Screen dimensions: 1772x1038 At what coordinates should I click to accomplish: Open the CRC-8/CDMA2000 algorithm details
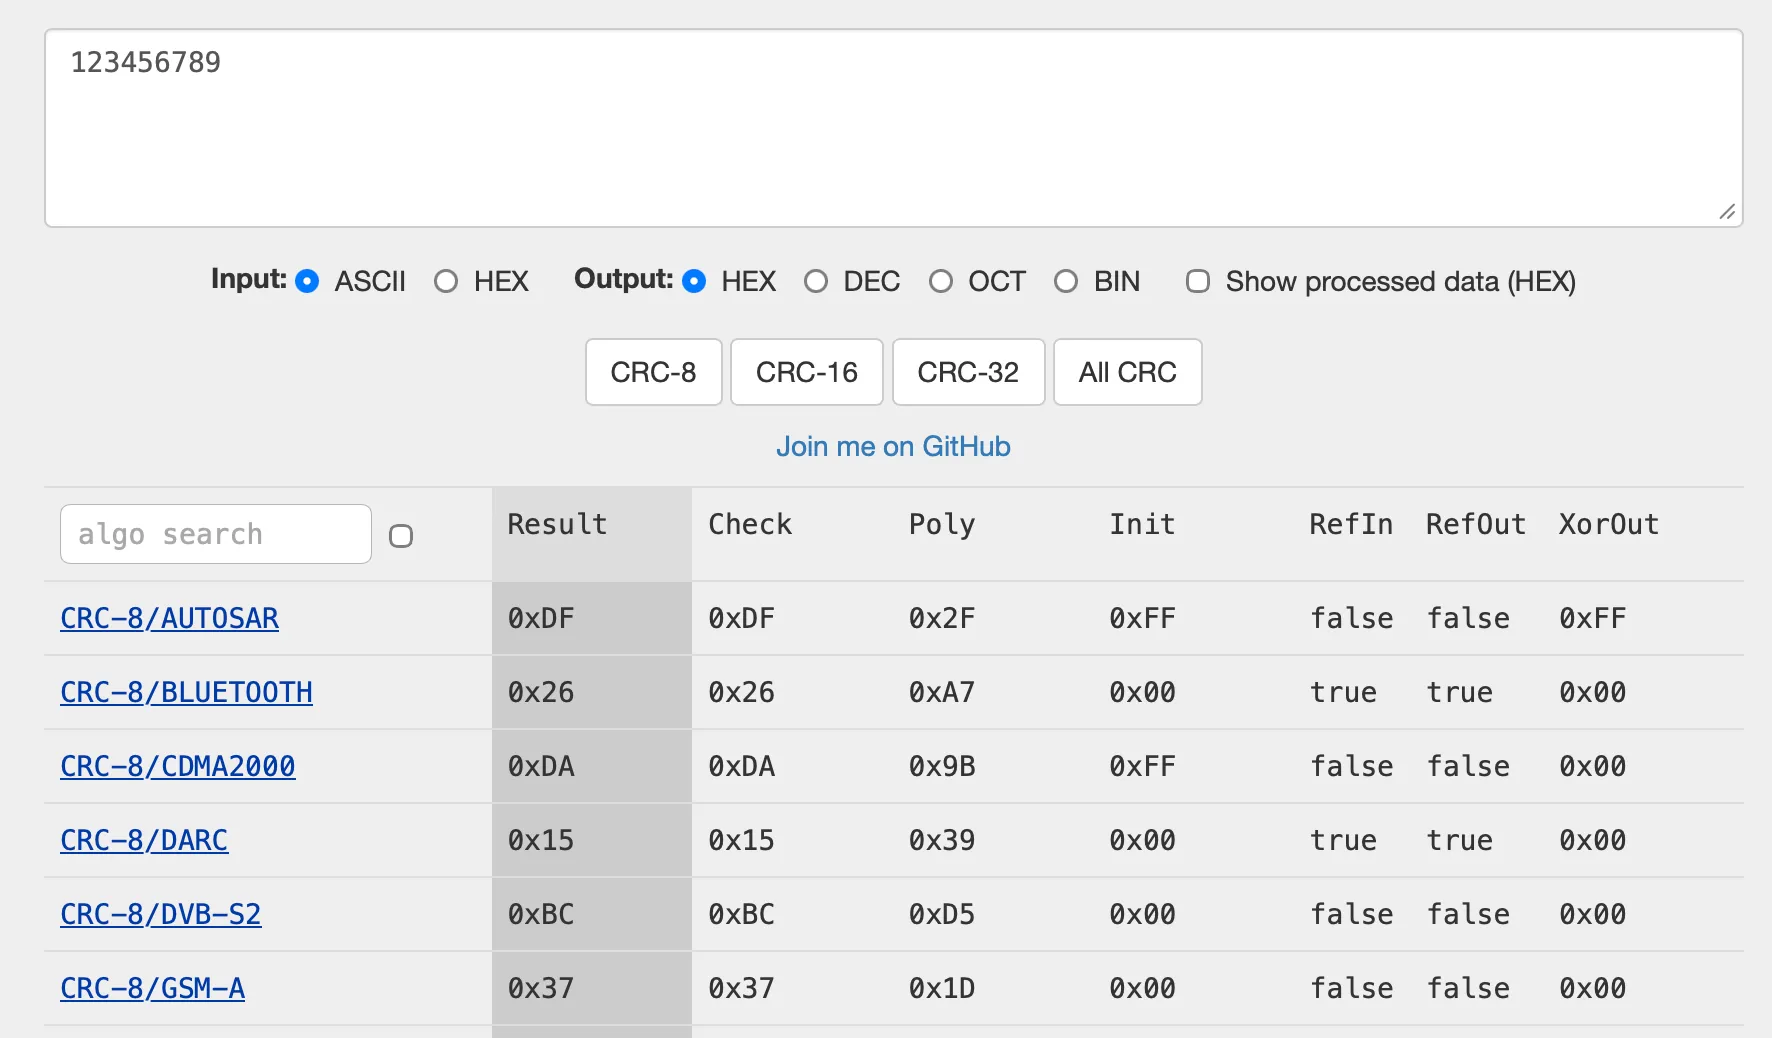pos(177,766)
